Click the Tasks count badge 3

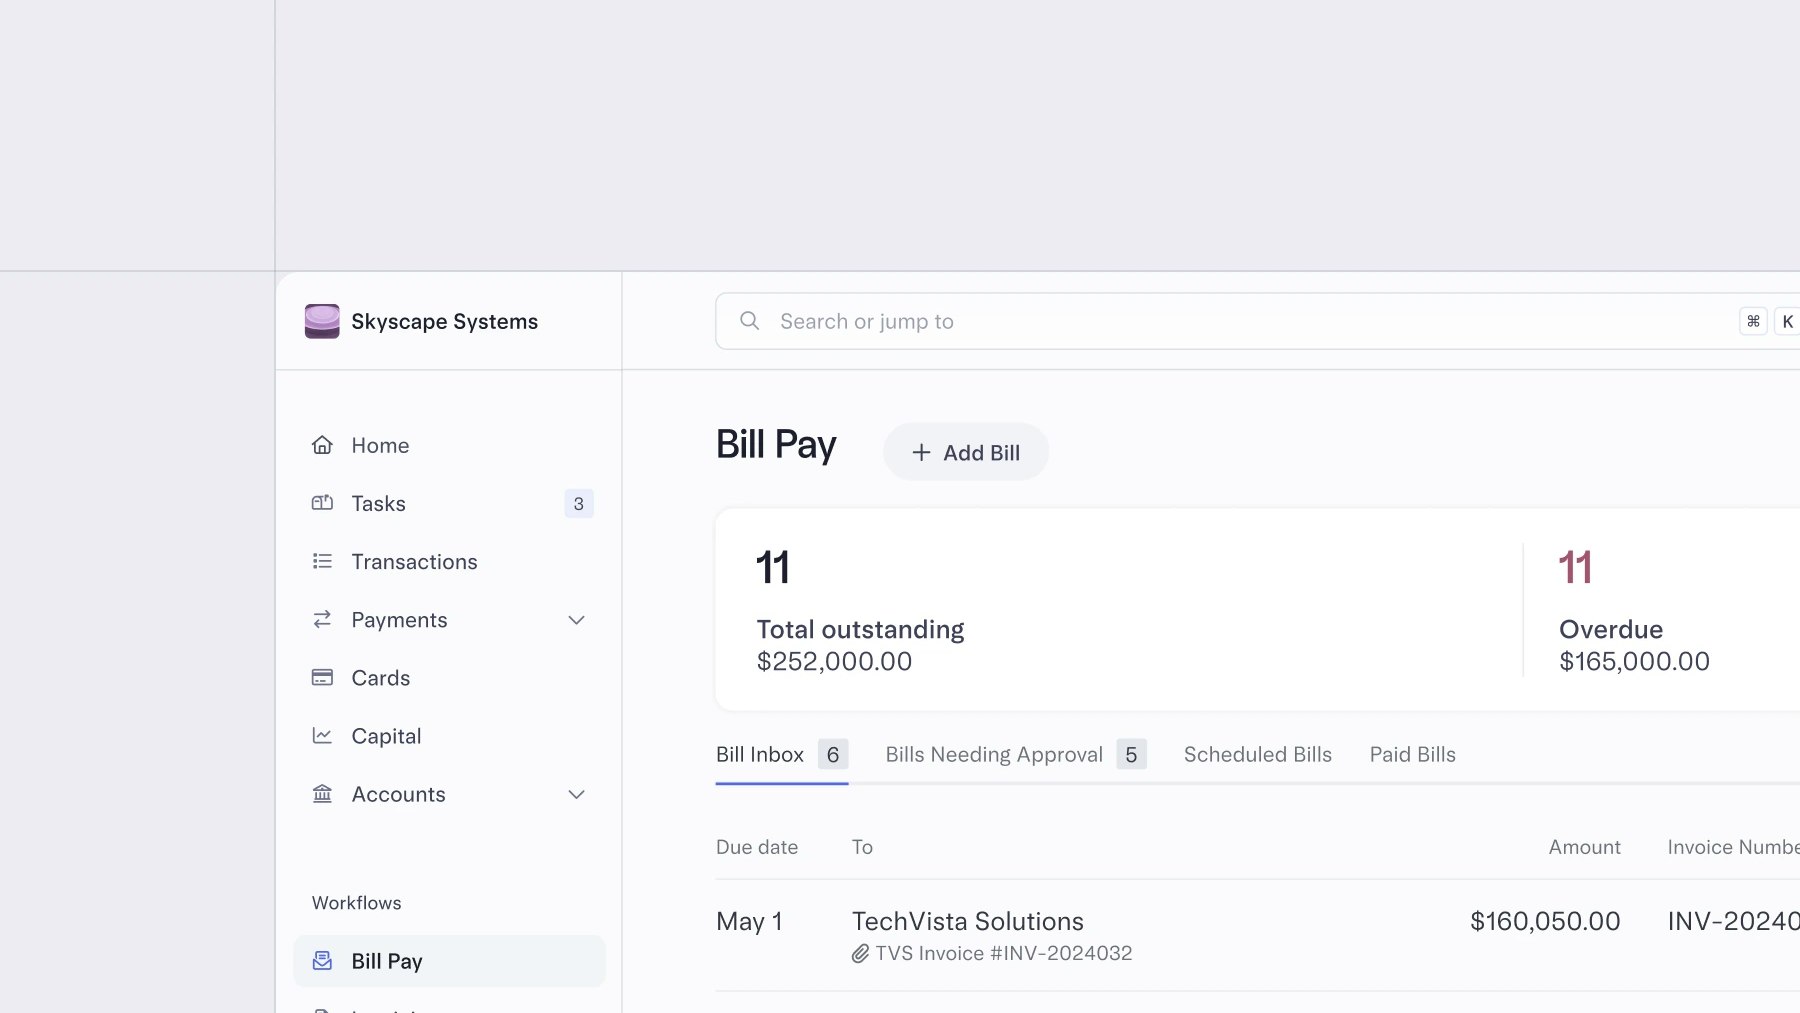(579, 504)
